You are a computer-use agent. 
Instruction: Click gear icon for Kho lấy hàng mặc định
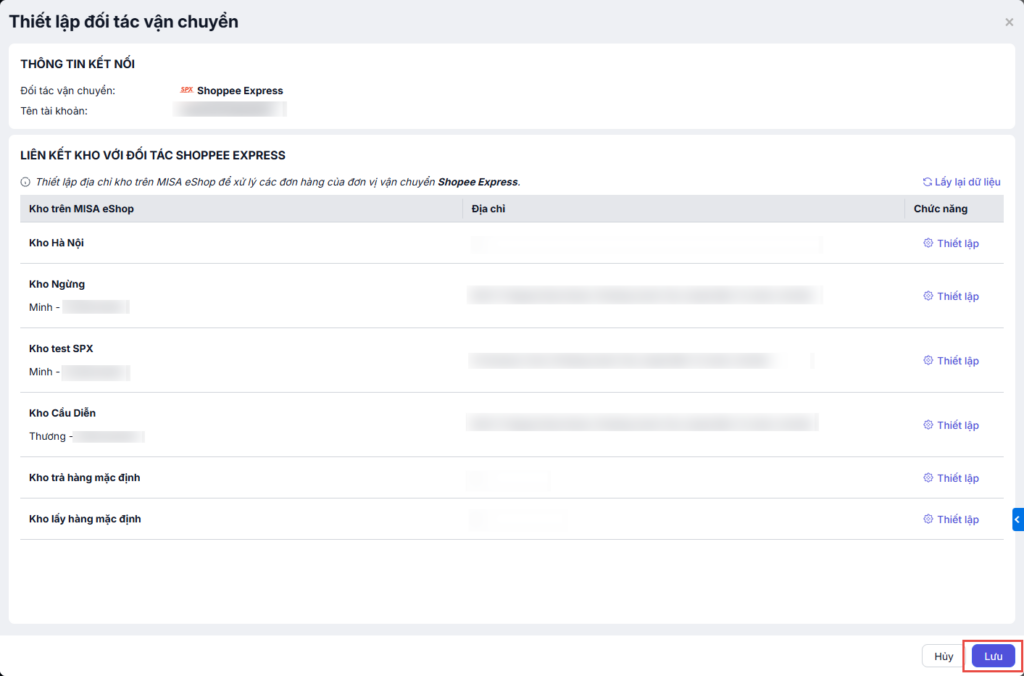928,519
